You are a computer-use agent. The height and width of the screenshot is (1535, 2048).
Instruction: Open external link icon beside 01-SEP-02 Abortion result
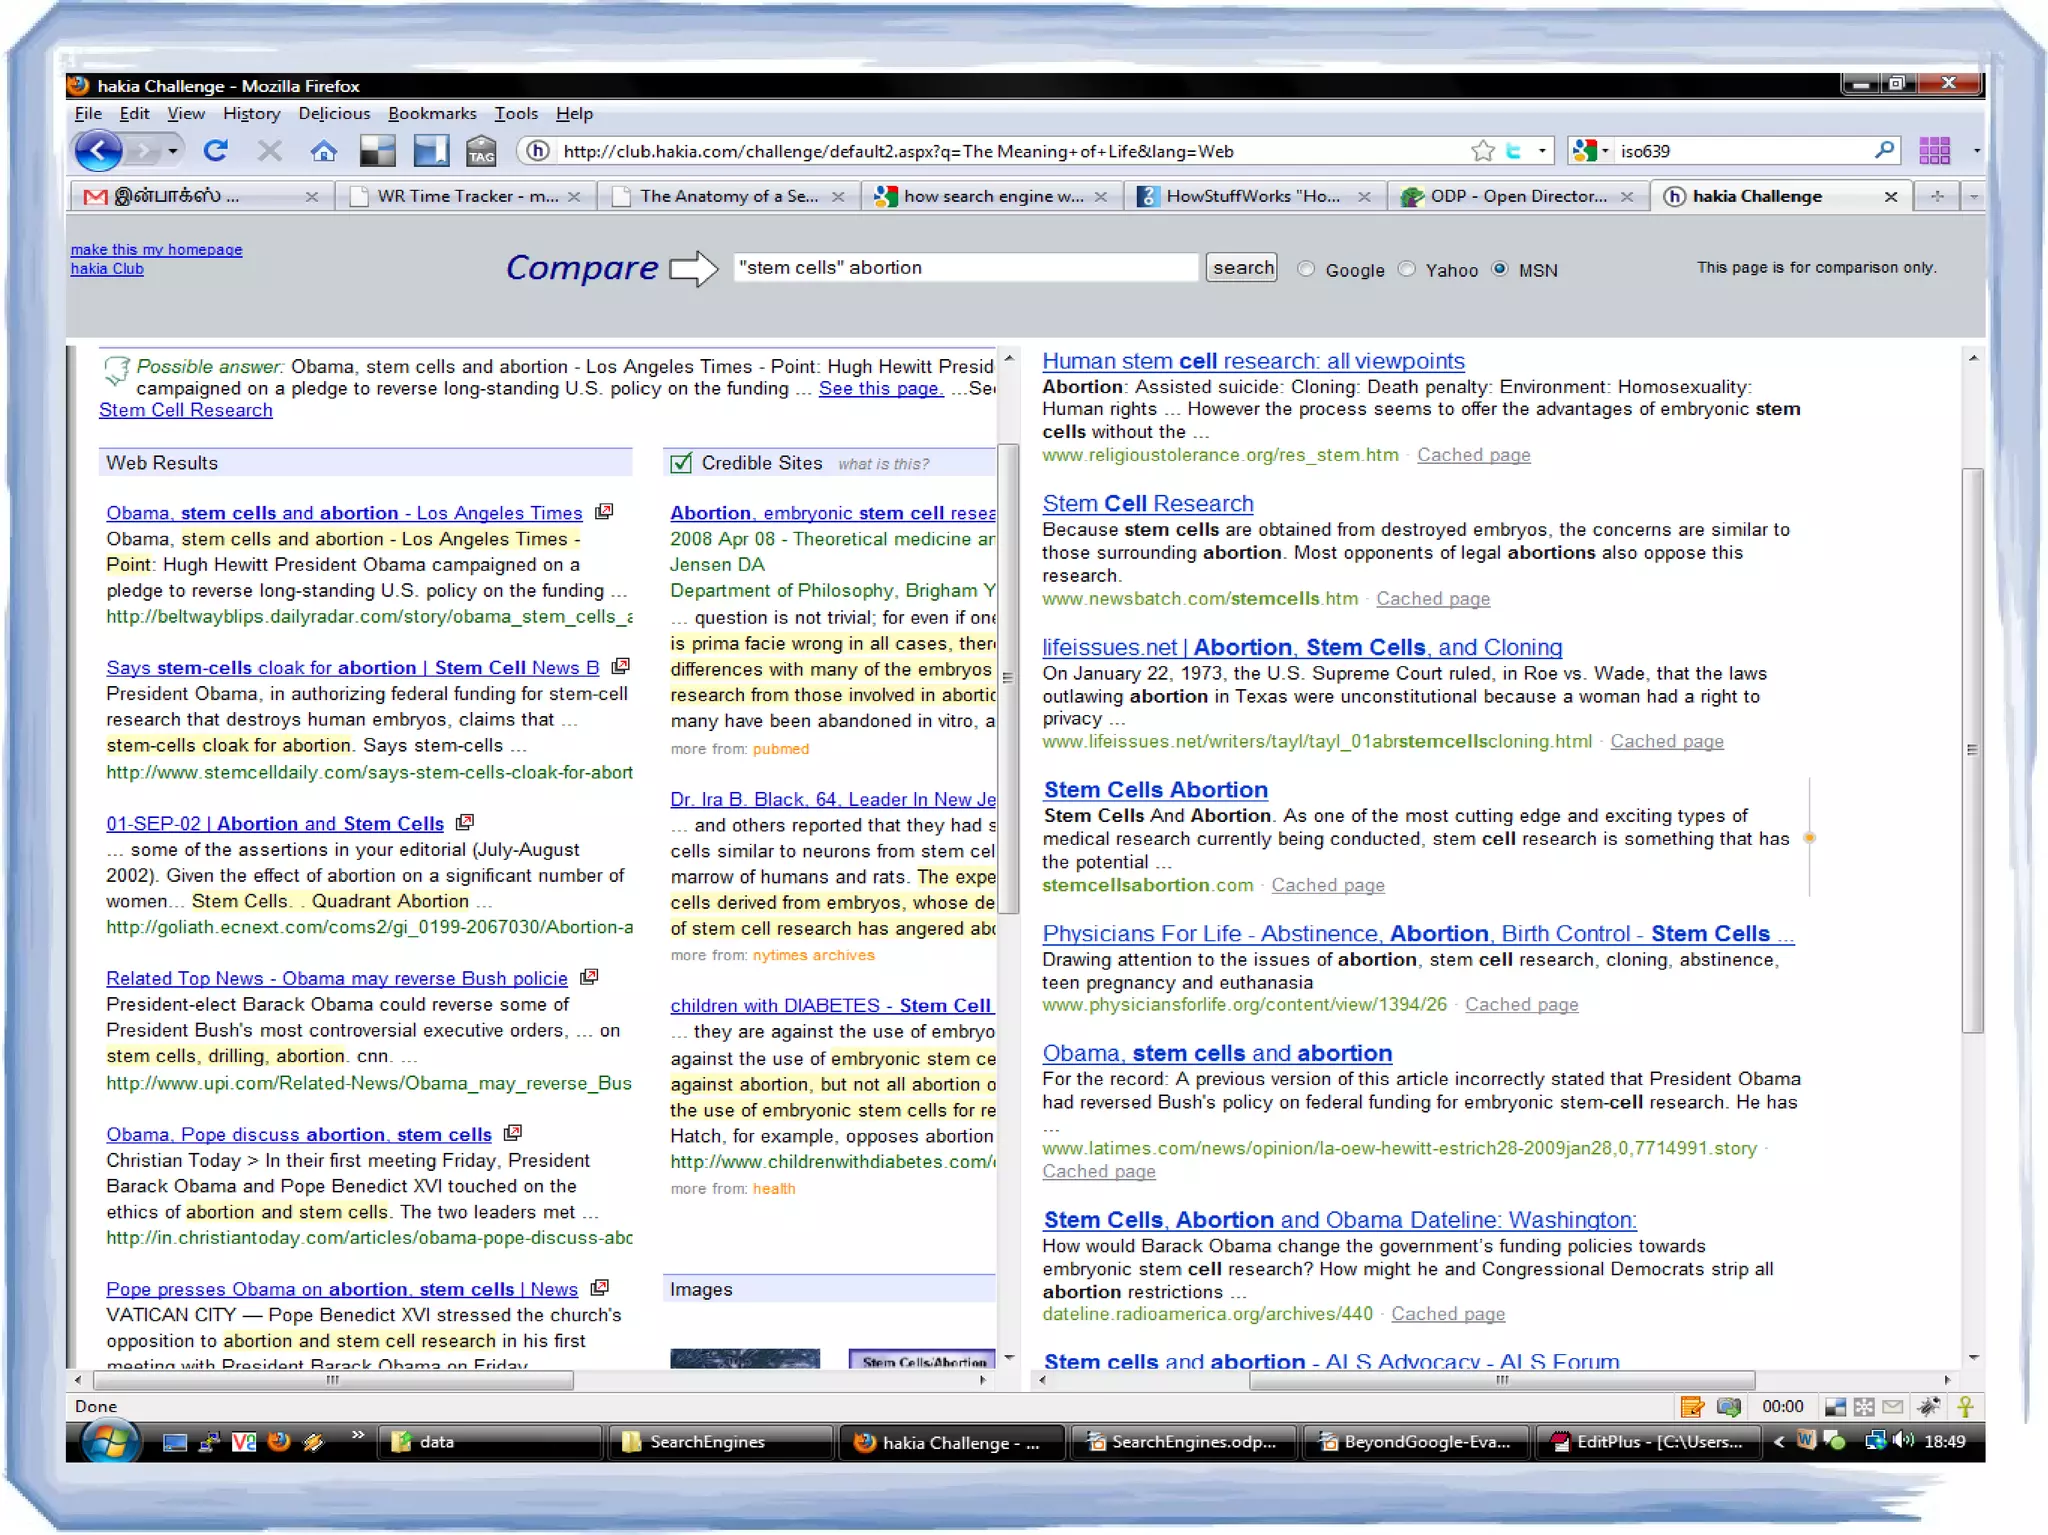coord(464,822)
